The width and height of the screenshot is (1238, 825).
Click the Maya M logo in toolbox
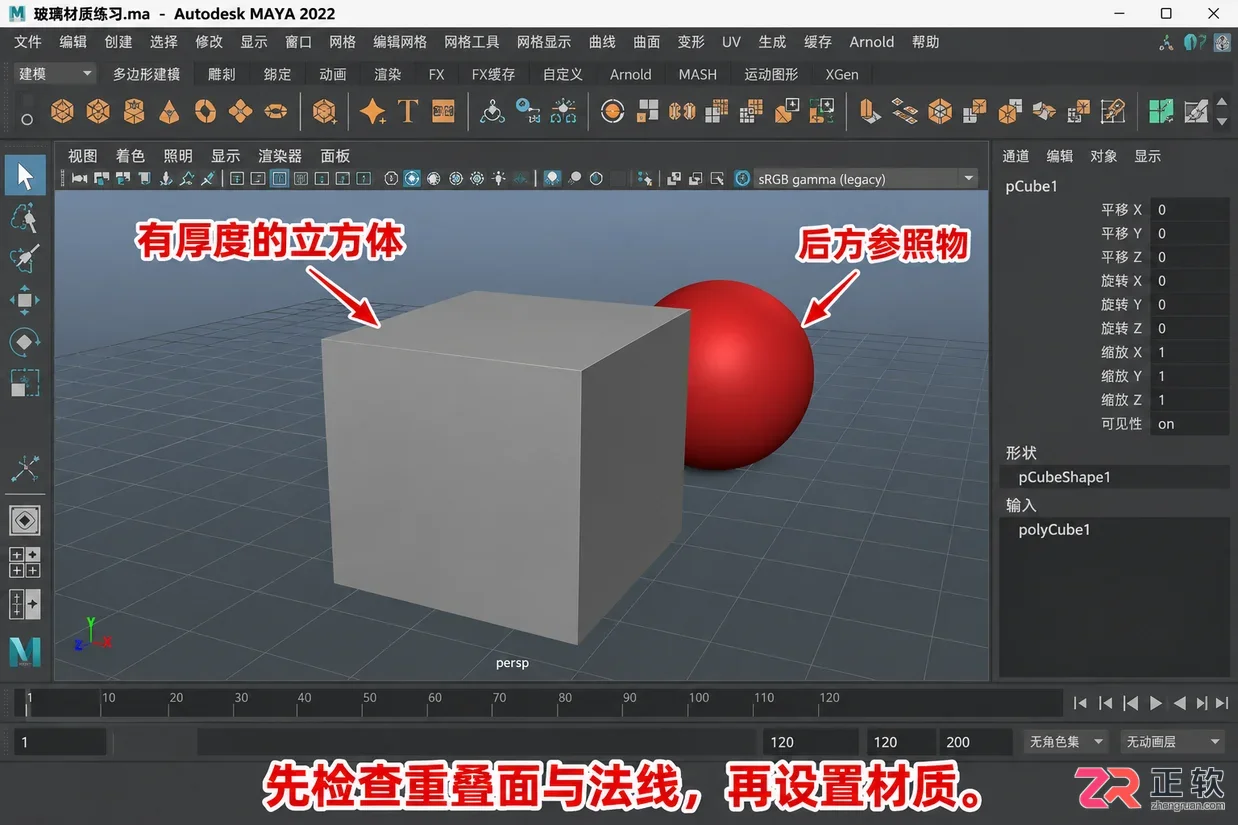point(25,652)
